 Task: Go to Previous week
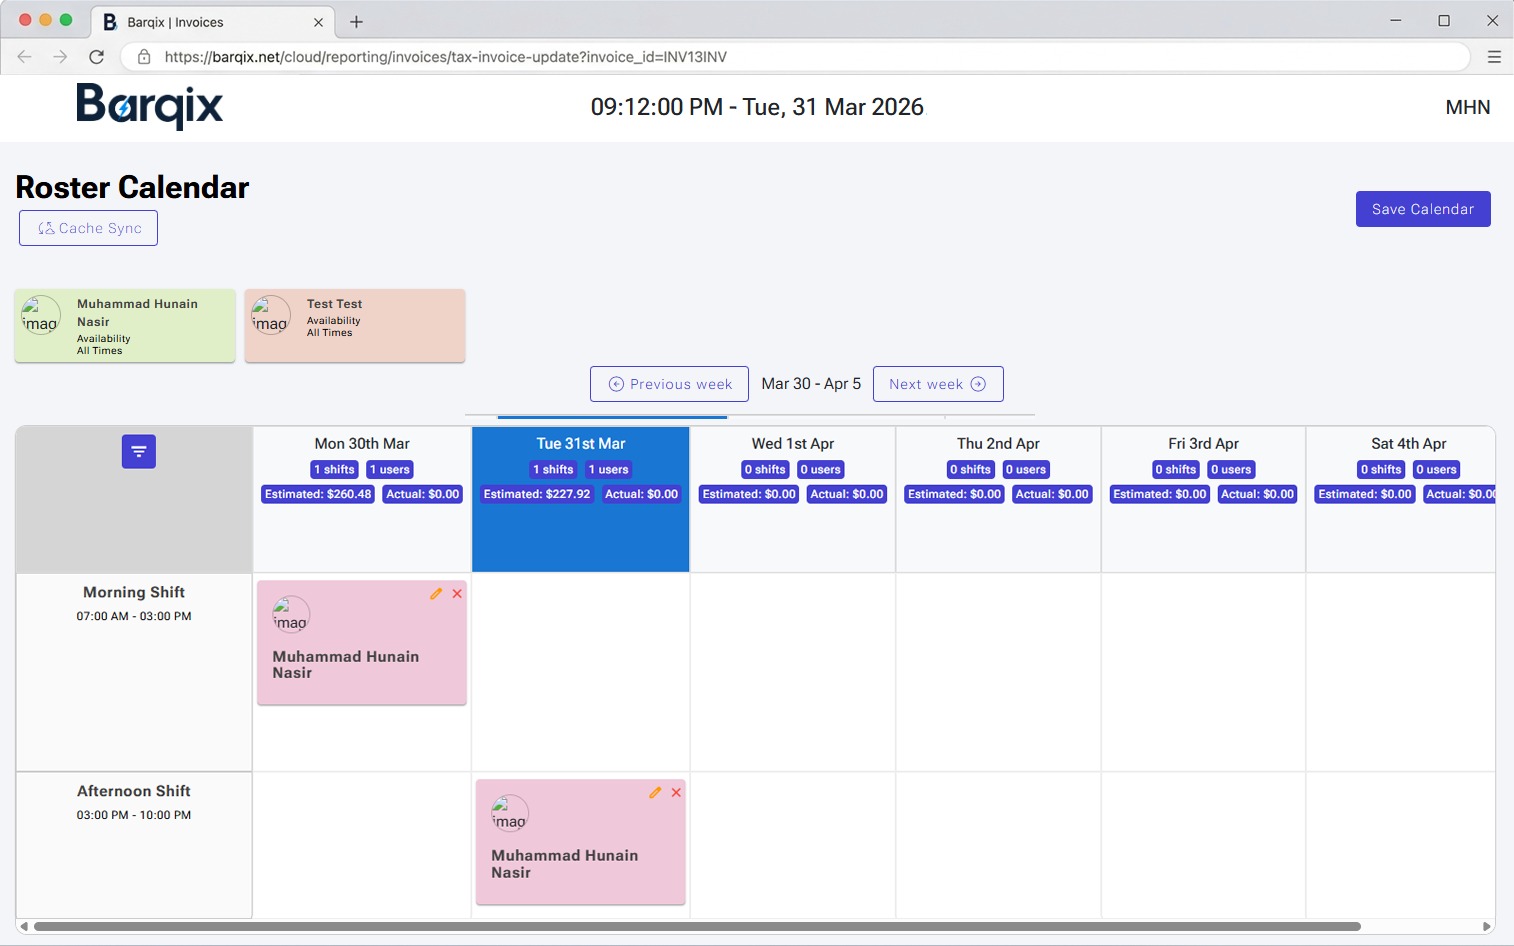[669, 384]
